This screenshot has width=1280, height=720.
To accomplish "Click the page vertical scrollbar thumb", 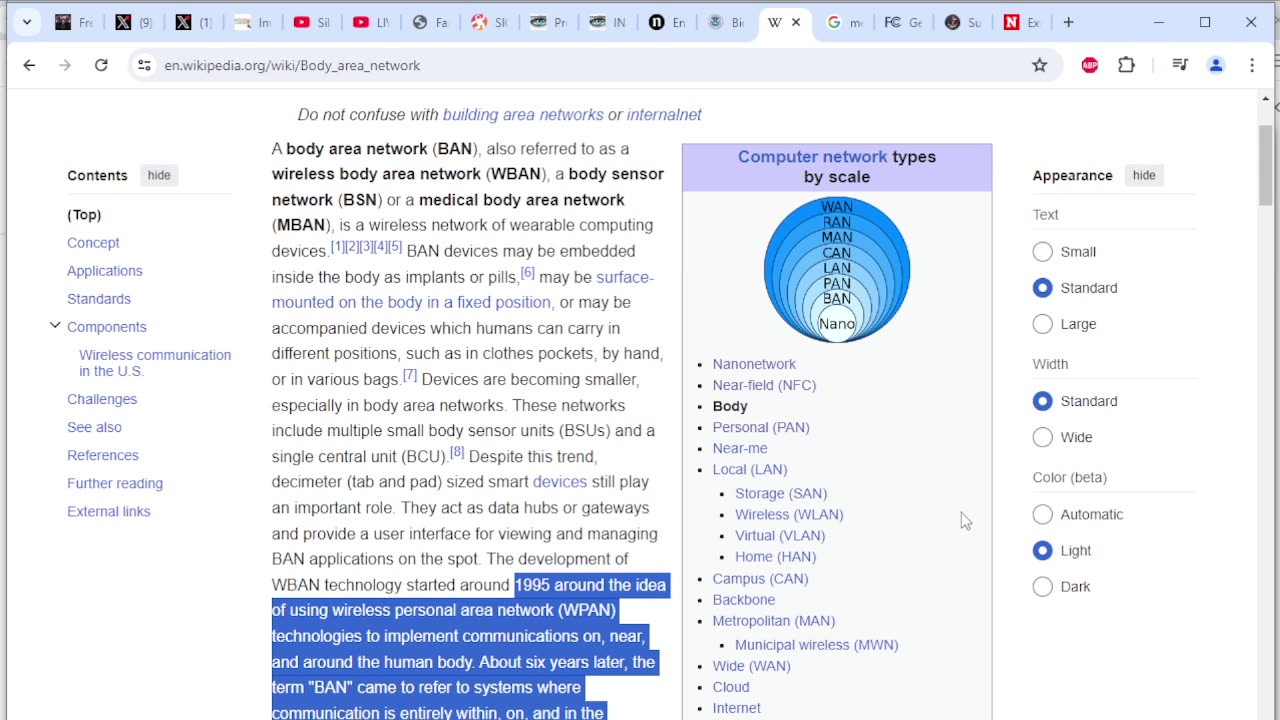I will coord(1266,165).
